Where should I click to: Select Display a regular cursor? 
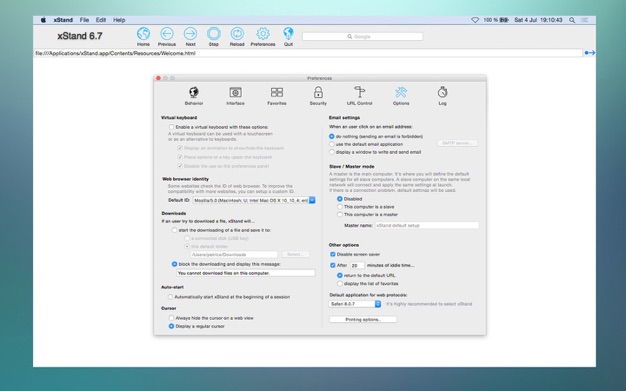click(x=171, y=326)
